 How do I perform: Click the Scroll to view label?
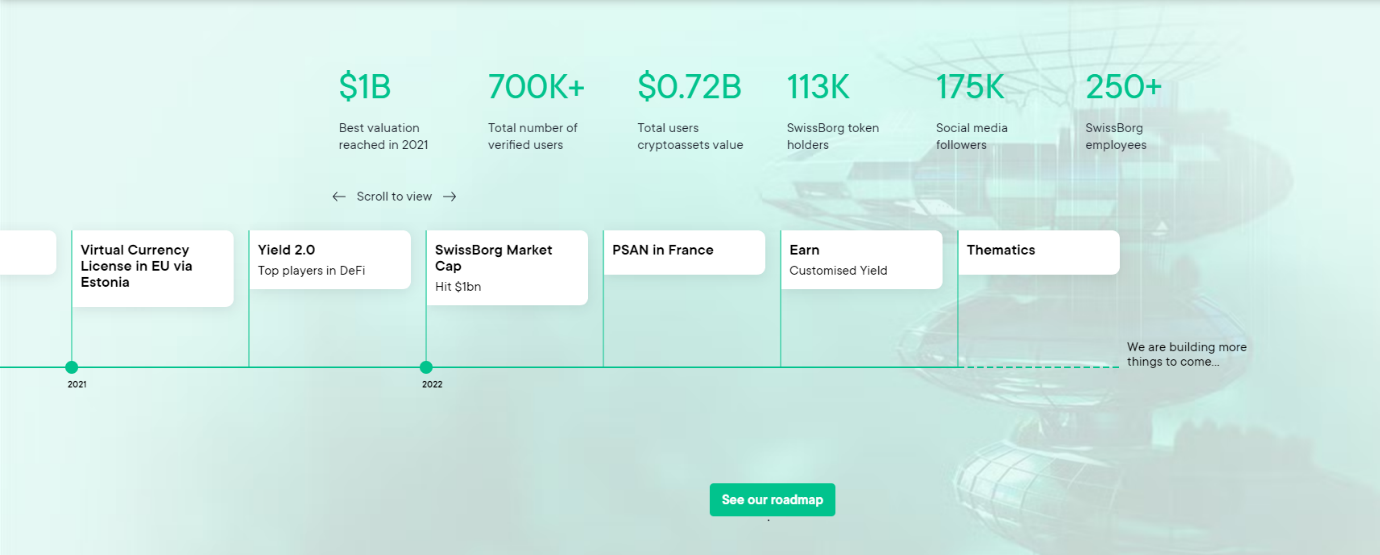coord(394,197)
